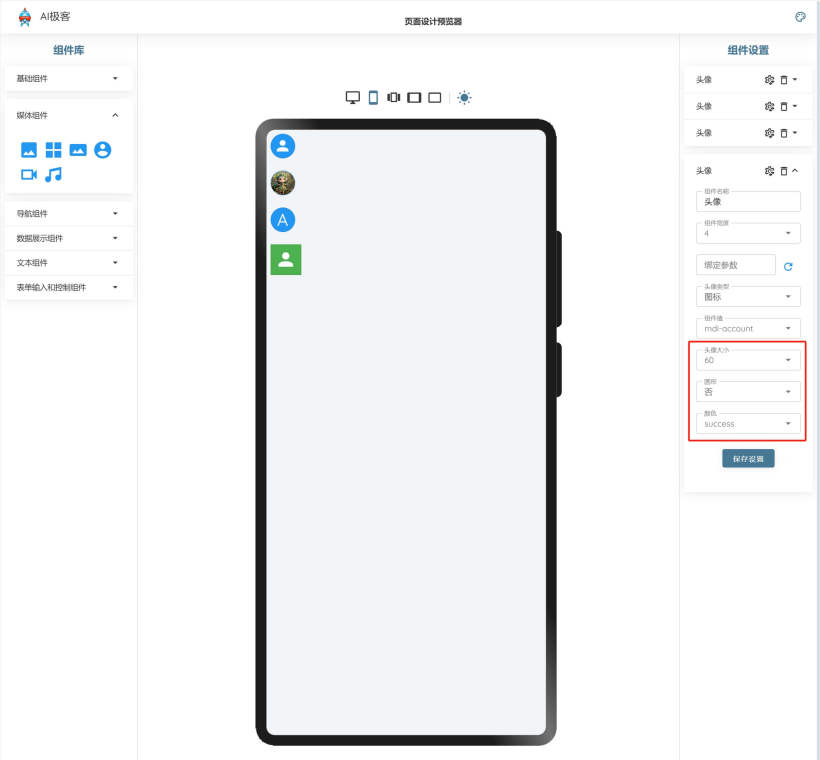Click the 保存设置 button
Screen dimensions: 820x760
748,459
